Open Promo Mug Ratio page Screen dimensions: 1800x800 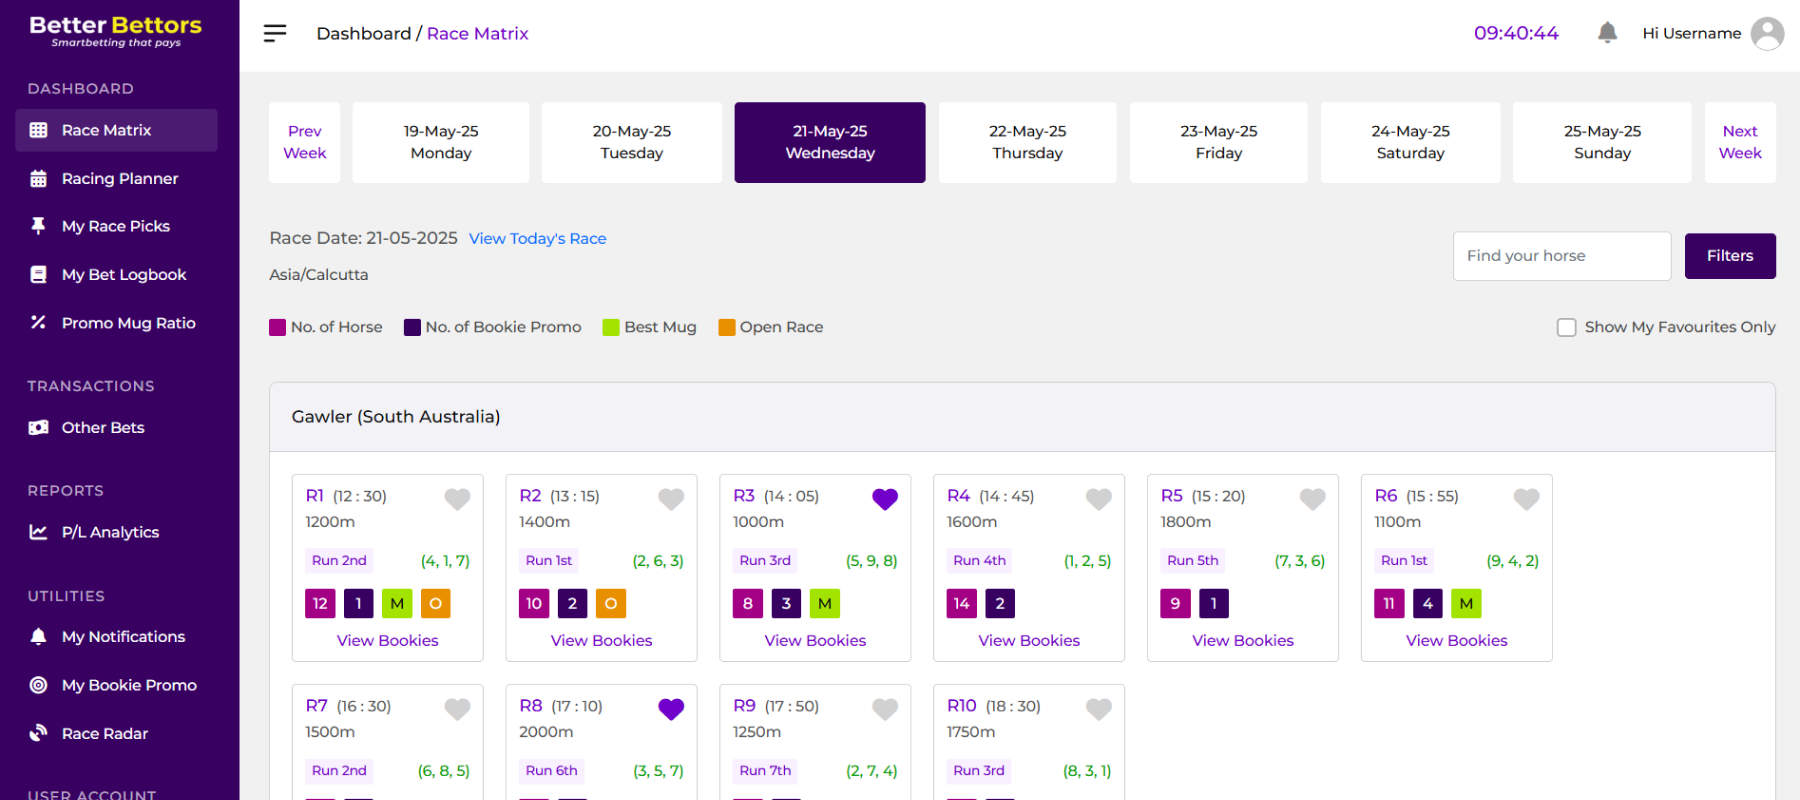click(128, 323)
